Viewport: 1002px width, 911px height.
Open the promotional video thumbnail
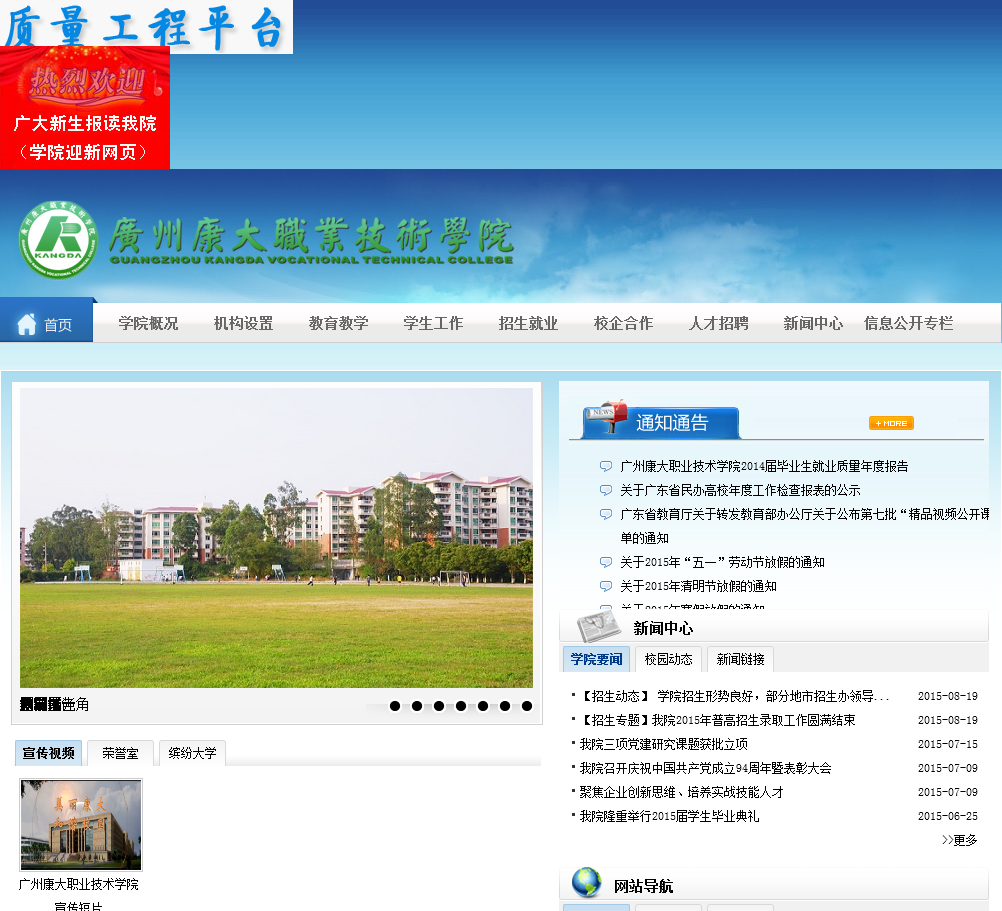click(x=81, y=824)
